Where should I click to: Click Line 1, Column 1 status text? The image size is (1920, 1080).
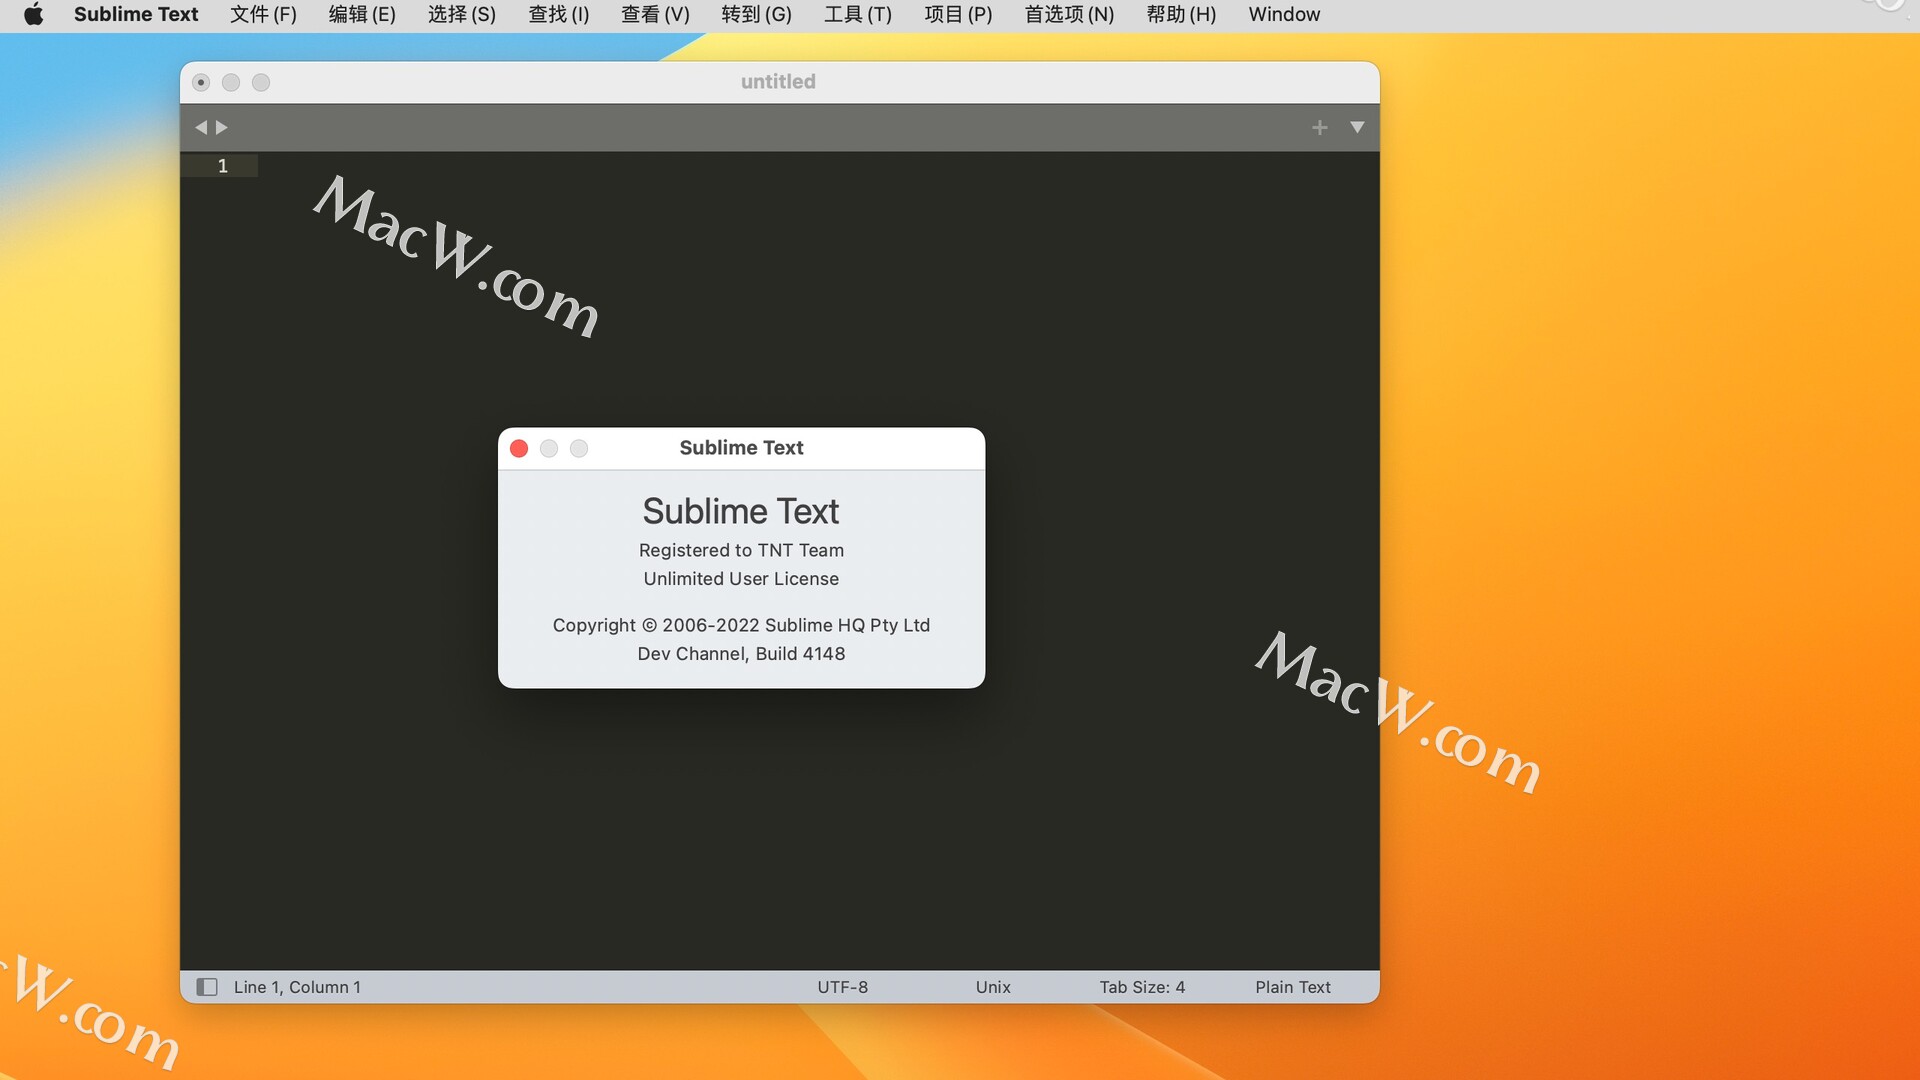click(x=297, y=987)
